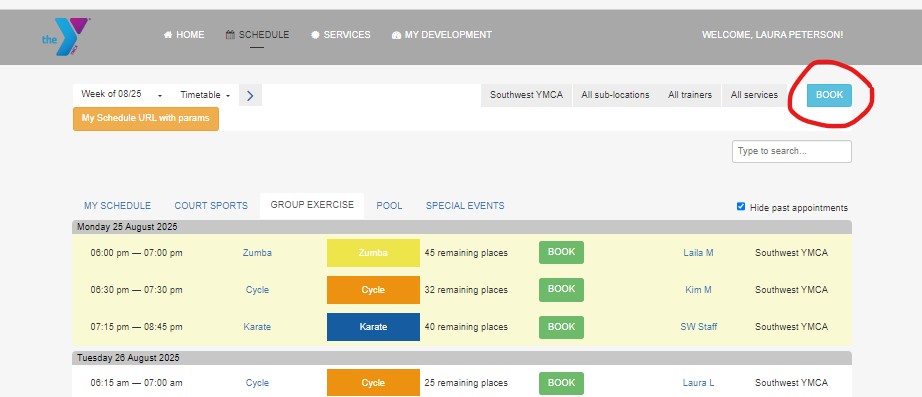Click the home icon beside HOME

[x=168, y=35]
